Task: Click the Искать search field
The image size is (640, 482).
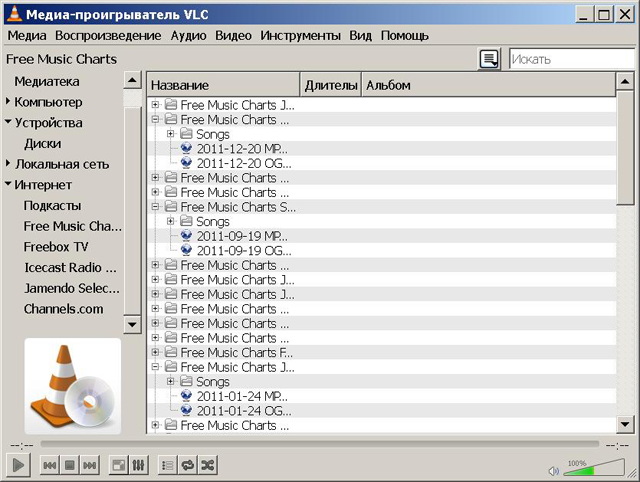Action: [571, 59]
